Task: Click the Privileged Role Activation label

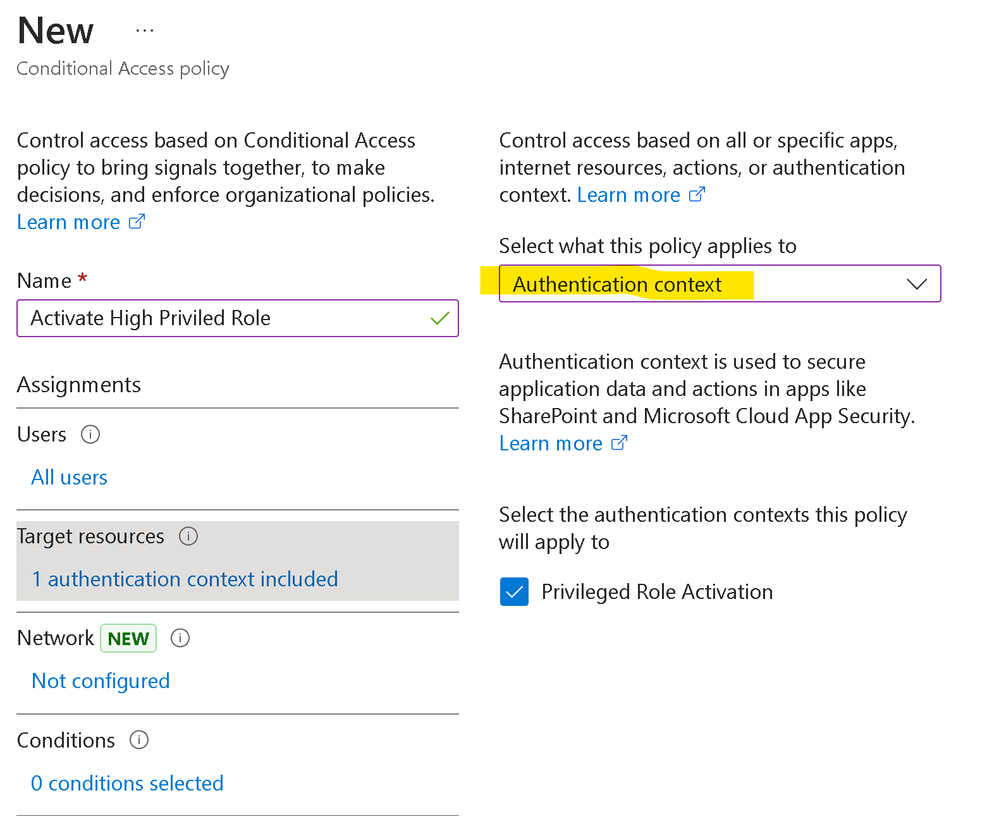Action: click(x=657, y=592)
